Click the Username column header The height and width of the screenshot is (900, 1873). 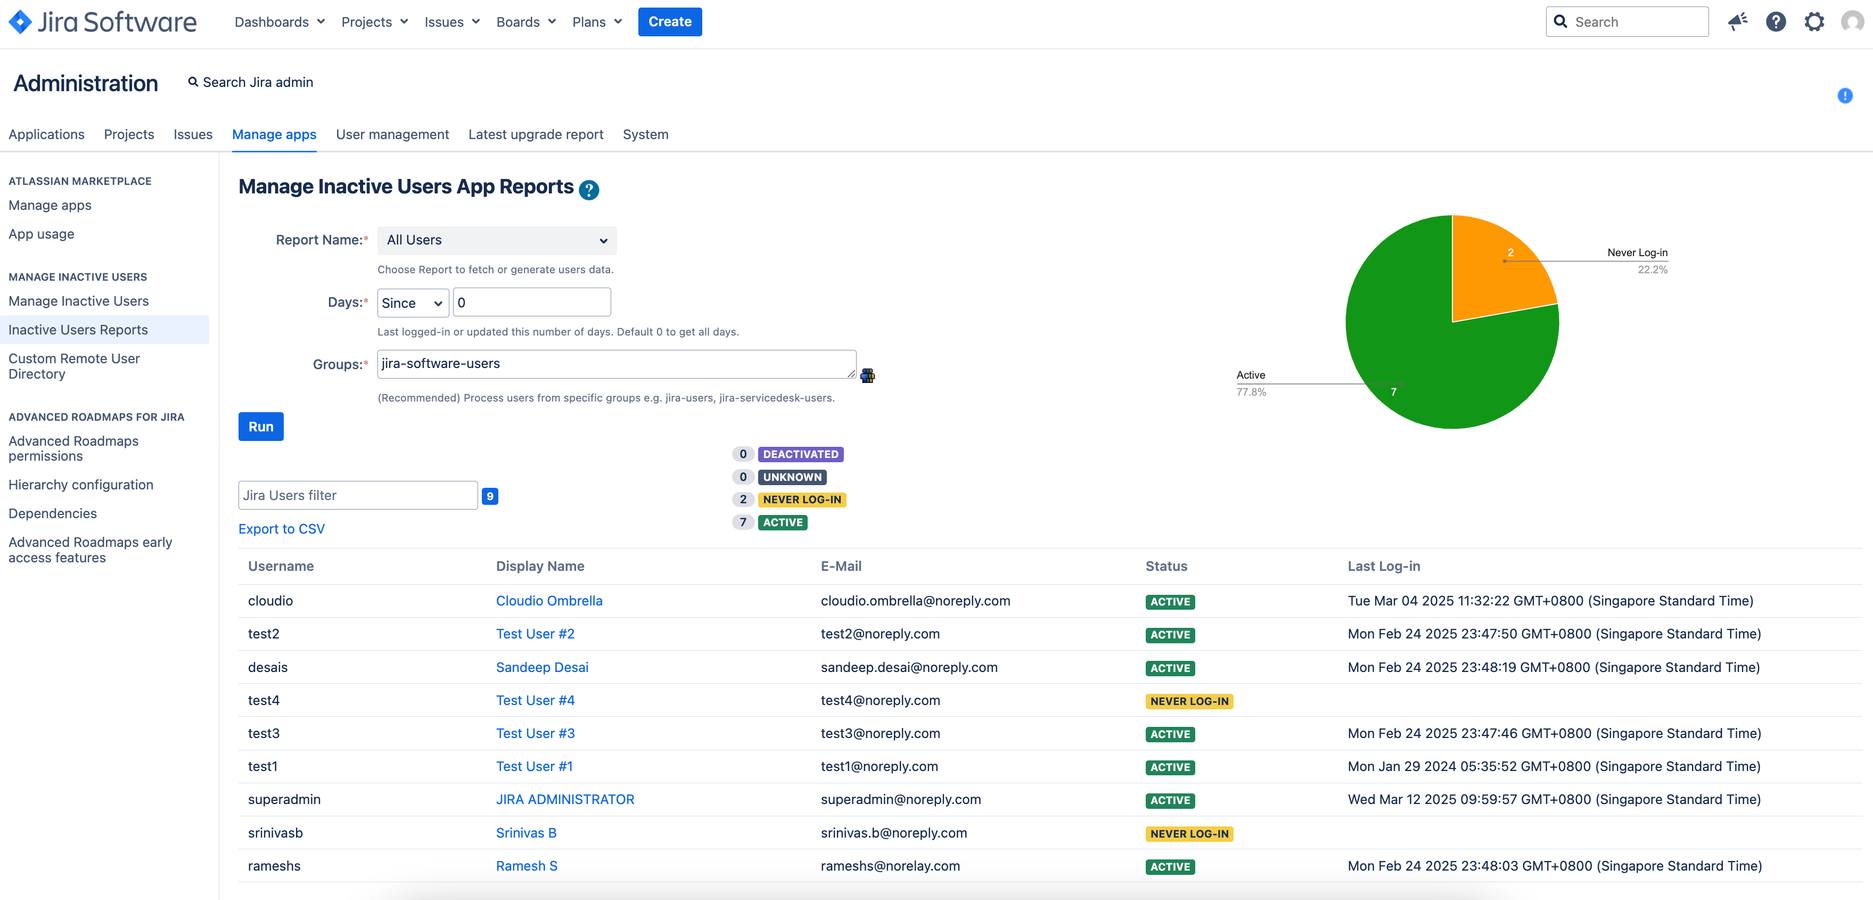[x=281, y=566]
